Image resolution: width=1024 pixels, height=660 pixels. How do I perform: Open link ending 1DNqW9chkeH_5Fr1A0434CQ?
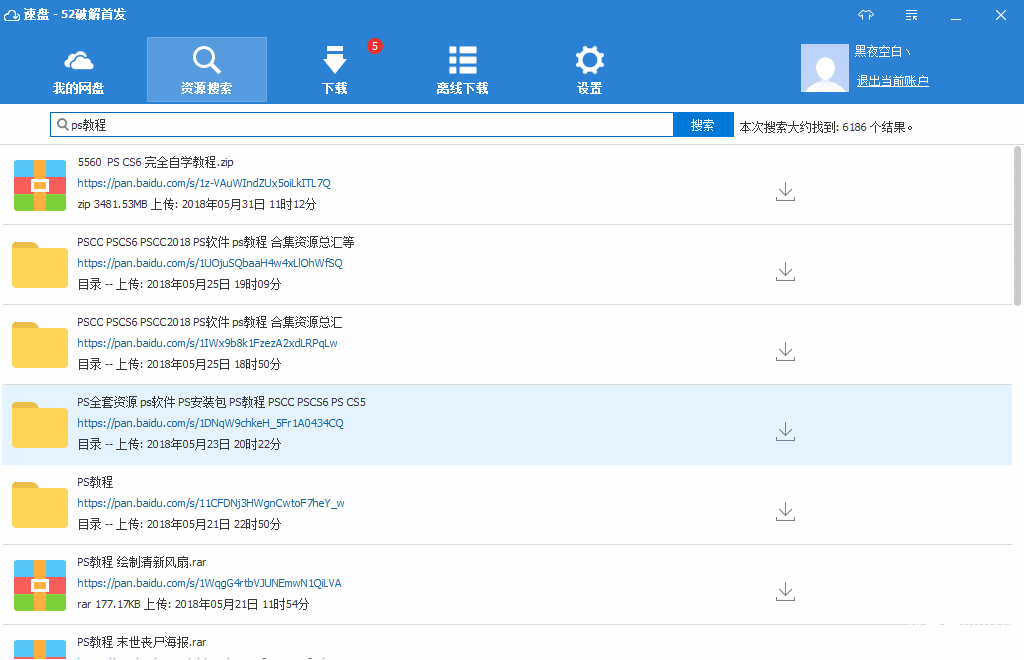(210, 423)
